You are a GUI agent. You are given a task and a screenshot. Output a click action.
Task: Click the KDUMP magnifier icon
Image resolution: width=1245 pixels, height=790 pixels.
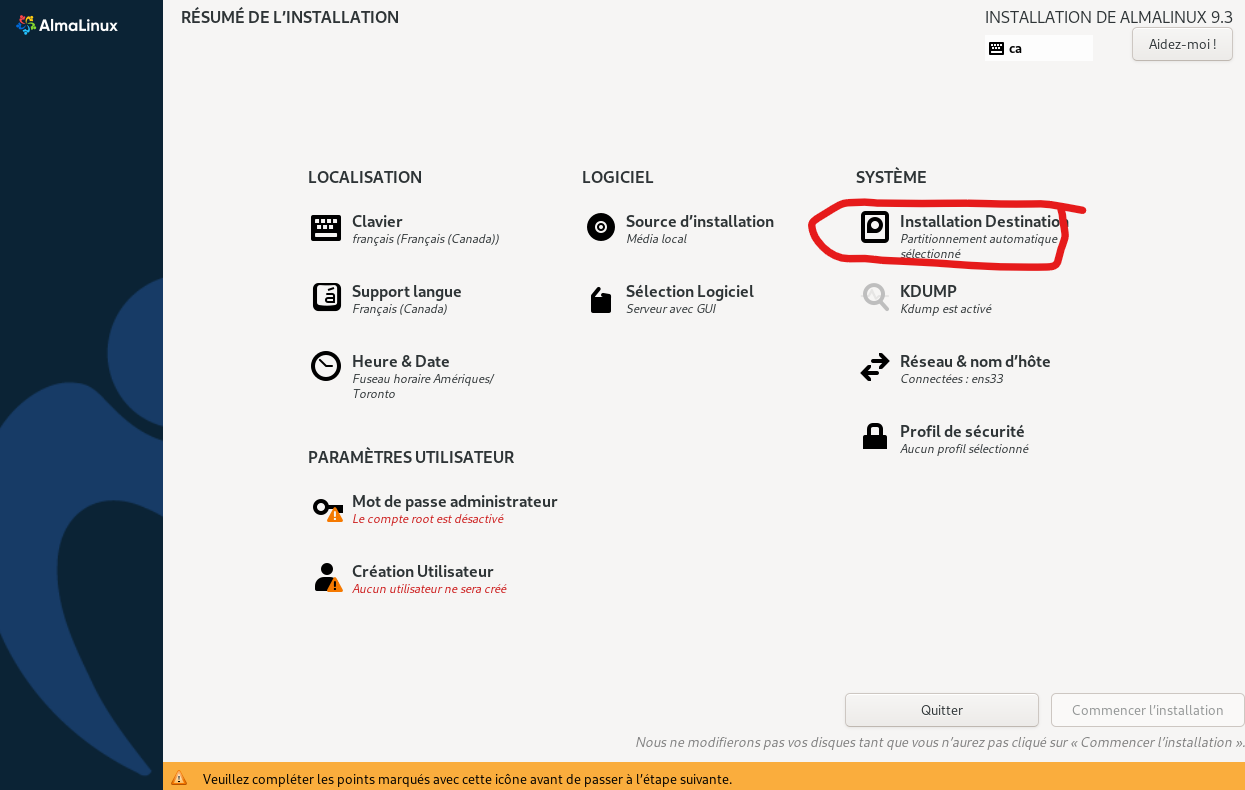(x=875, y=297)
